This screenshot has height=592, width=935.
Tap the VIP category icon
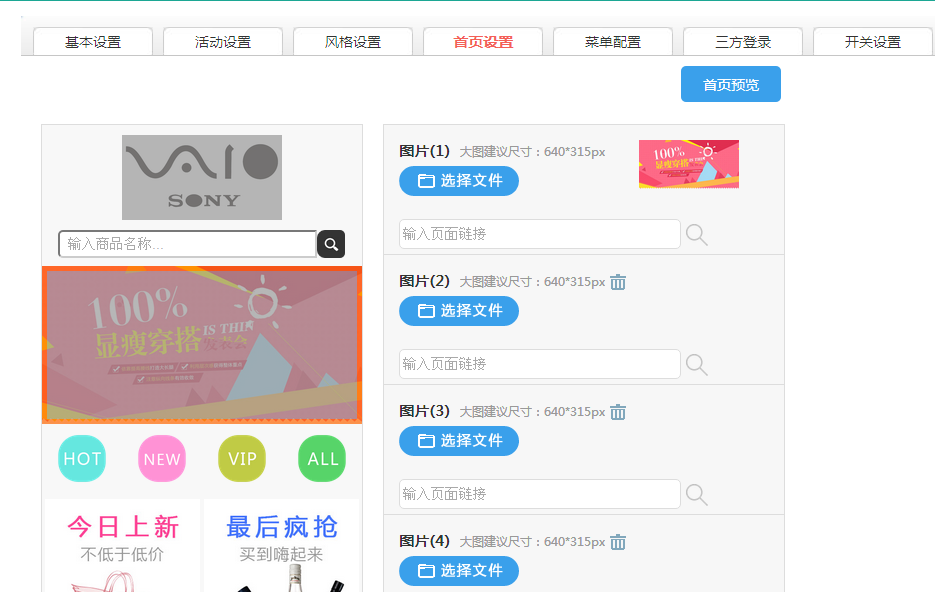[x=242, y=459]
